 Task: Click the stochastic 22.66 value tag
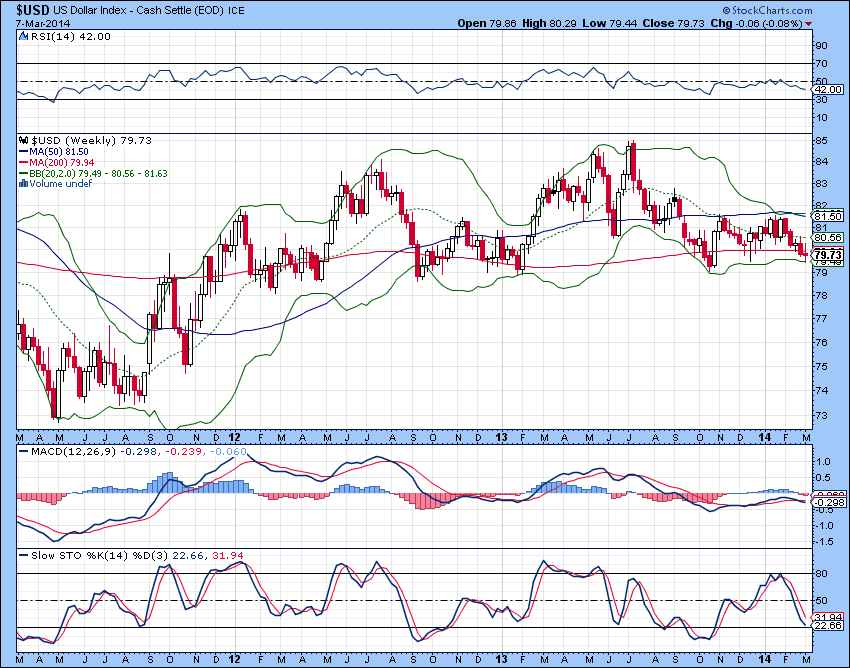point(828,625)
